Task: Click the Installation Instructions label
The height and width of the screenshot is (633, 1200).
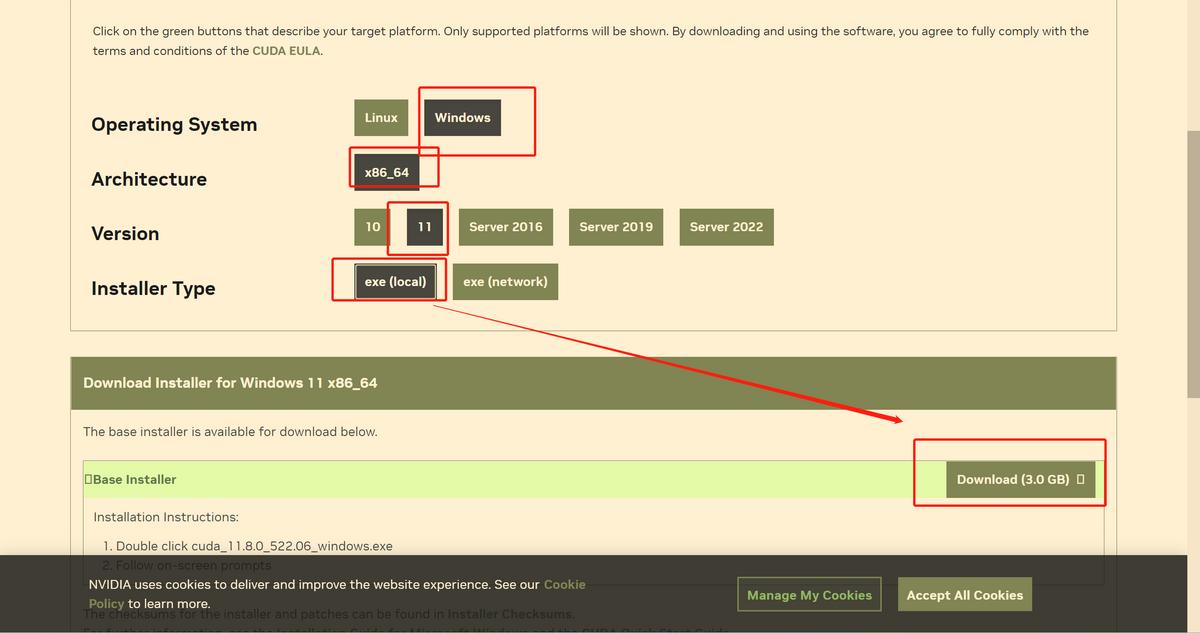Action: coord(166,517)
